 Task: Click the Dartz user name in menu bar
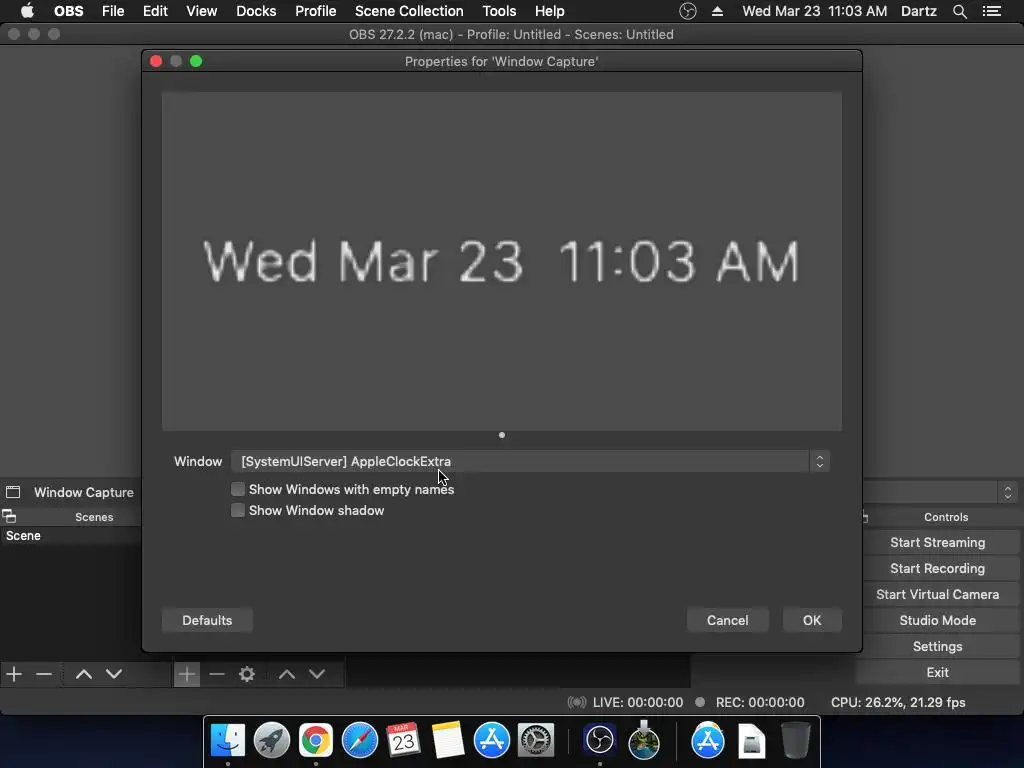918,11
